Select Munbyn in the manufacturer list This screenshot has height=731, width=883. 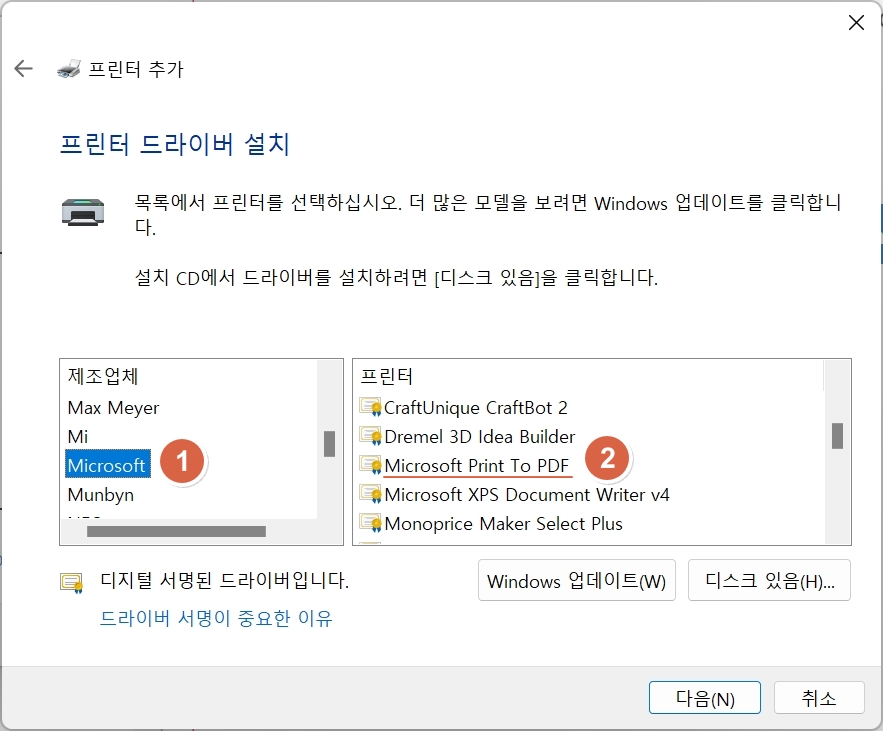[101, 494]
